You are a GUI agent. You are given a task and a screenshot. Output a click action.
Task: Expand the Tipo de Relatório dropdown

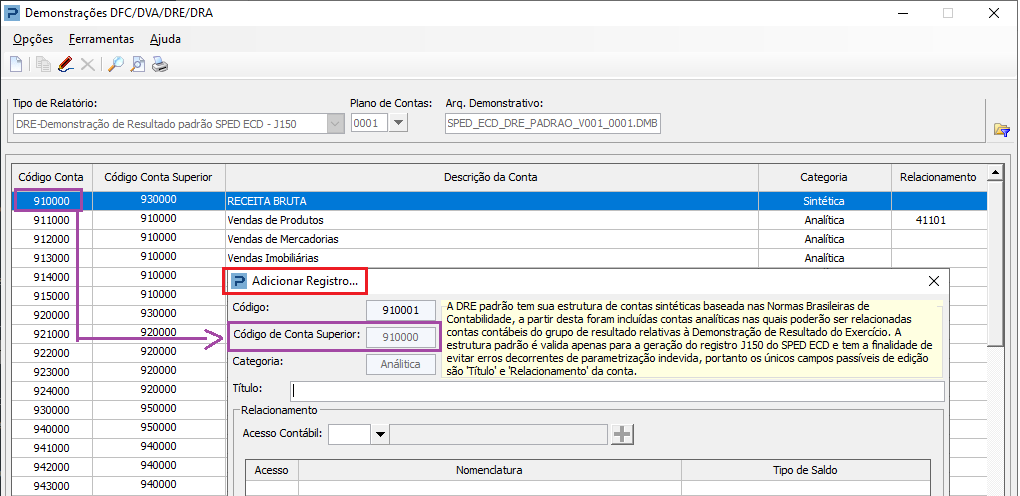click(336, 123)
